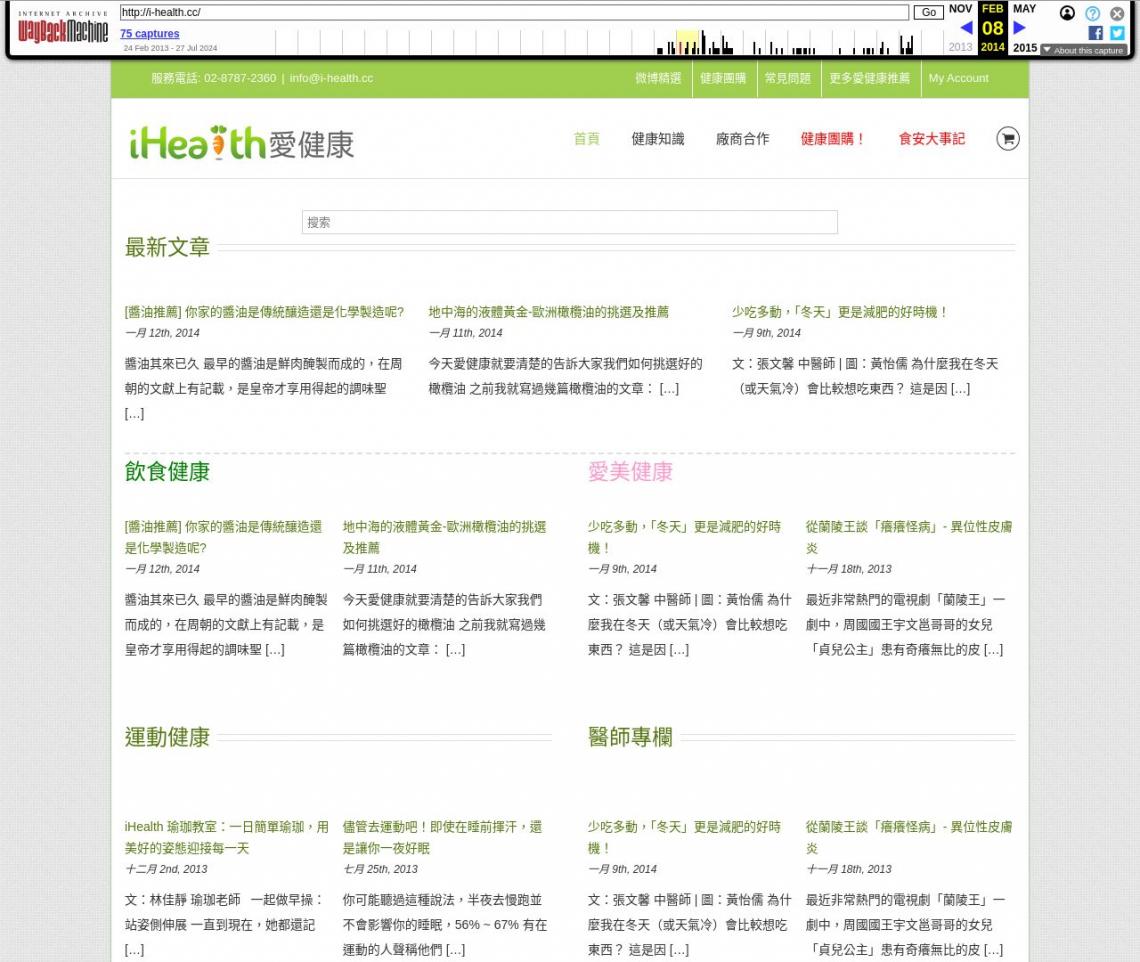Open 少吃多動 article under 醫師專欄
The image size is (1140, 962).
pyautogui.click(x=684, y=837)
